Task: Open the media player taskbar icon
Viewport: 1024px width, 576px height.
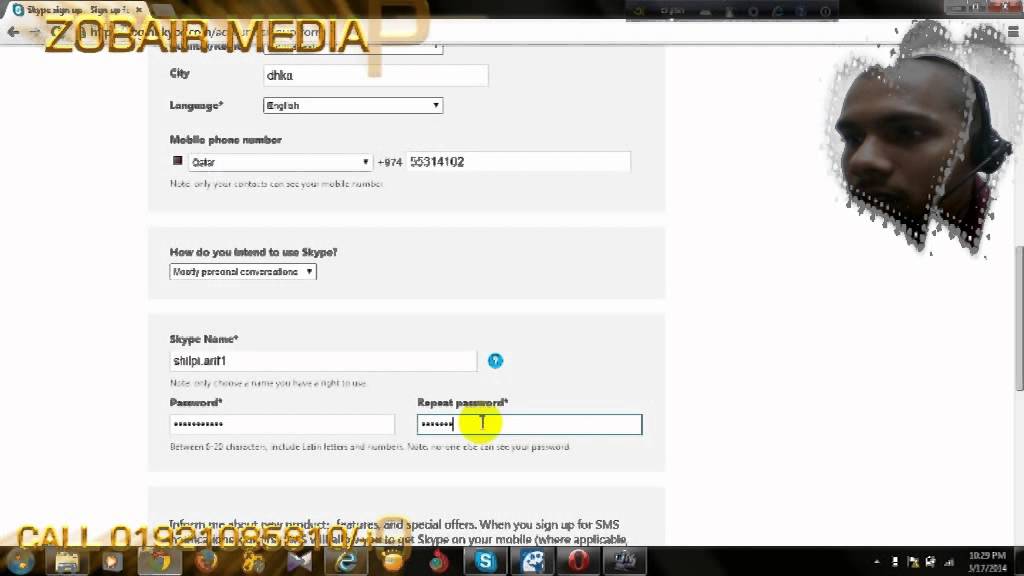Action: pos(112,561)
